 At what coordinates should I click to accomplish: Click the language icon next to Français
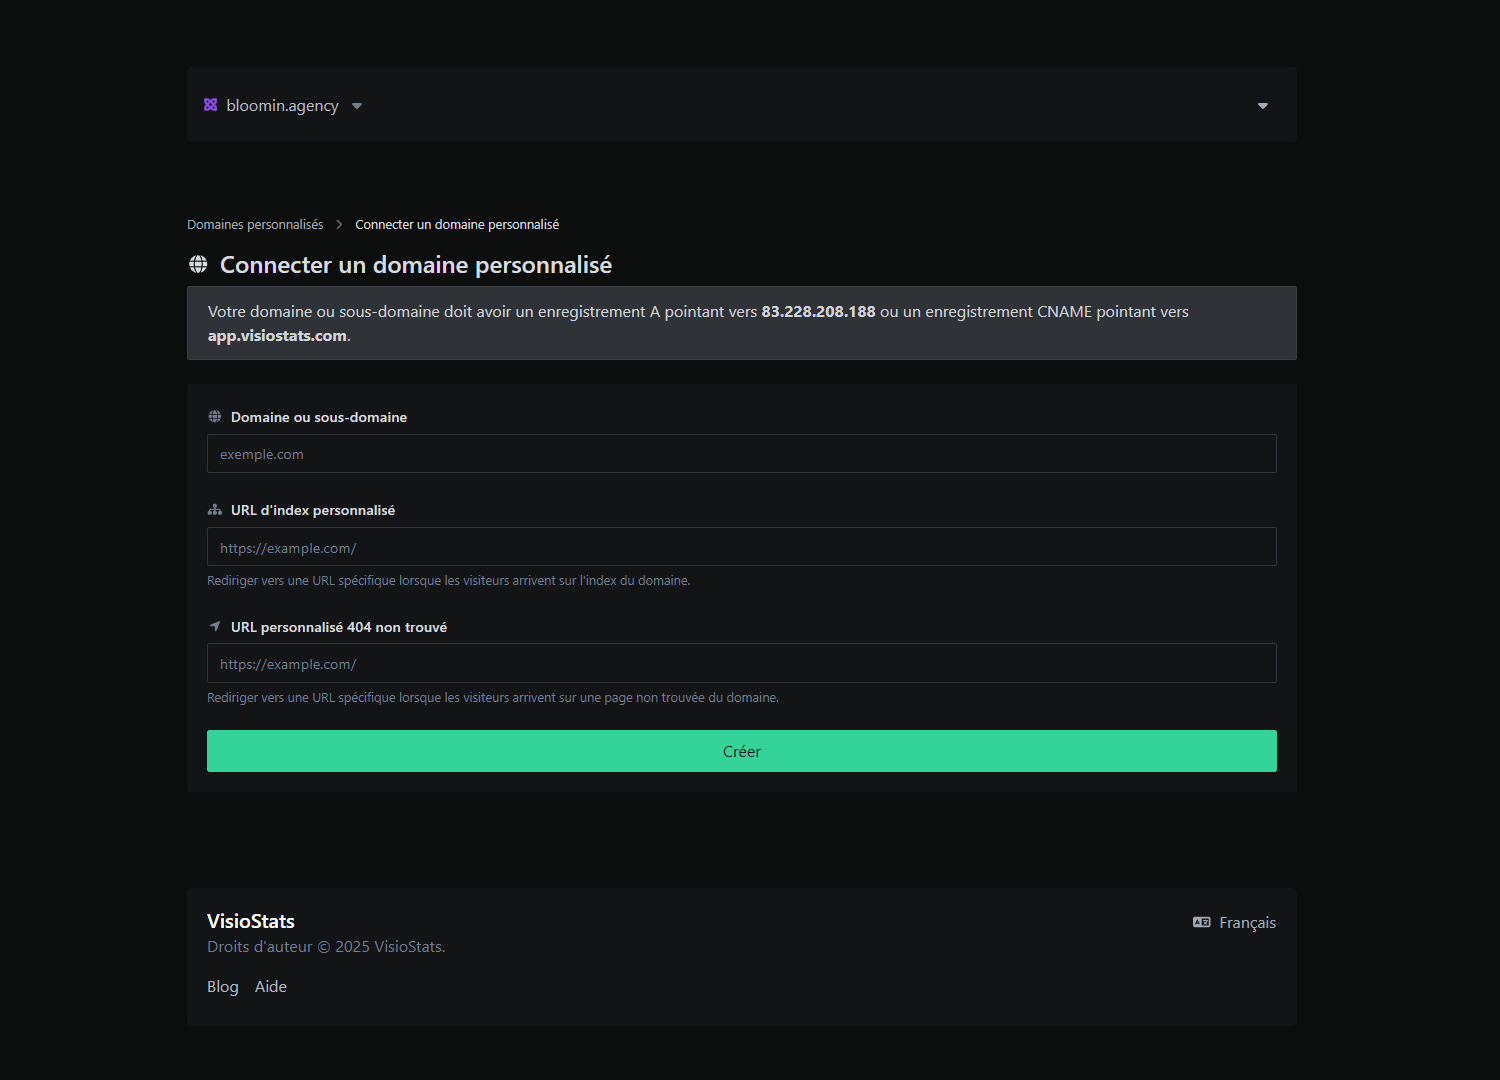[1201, 922]
